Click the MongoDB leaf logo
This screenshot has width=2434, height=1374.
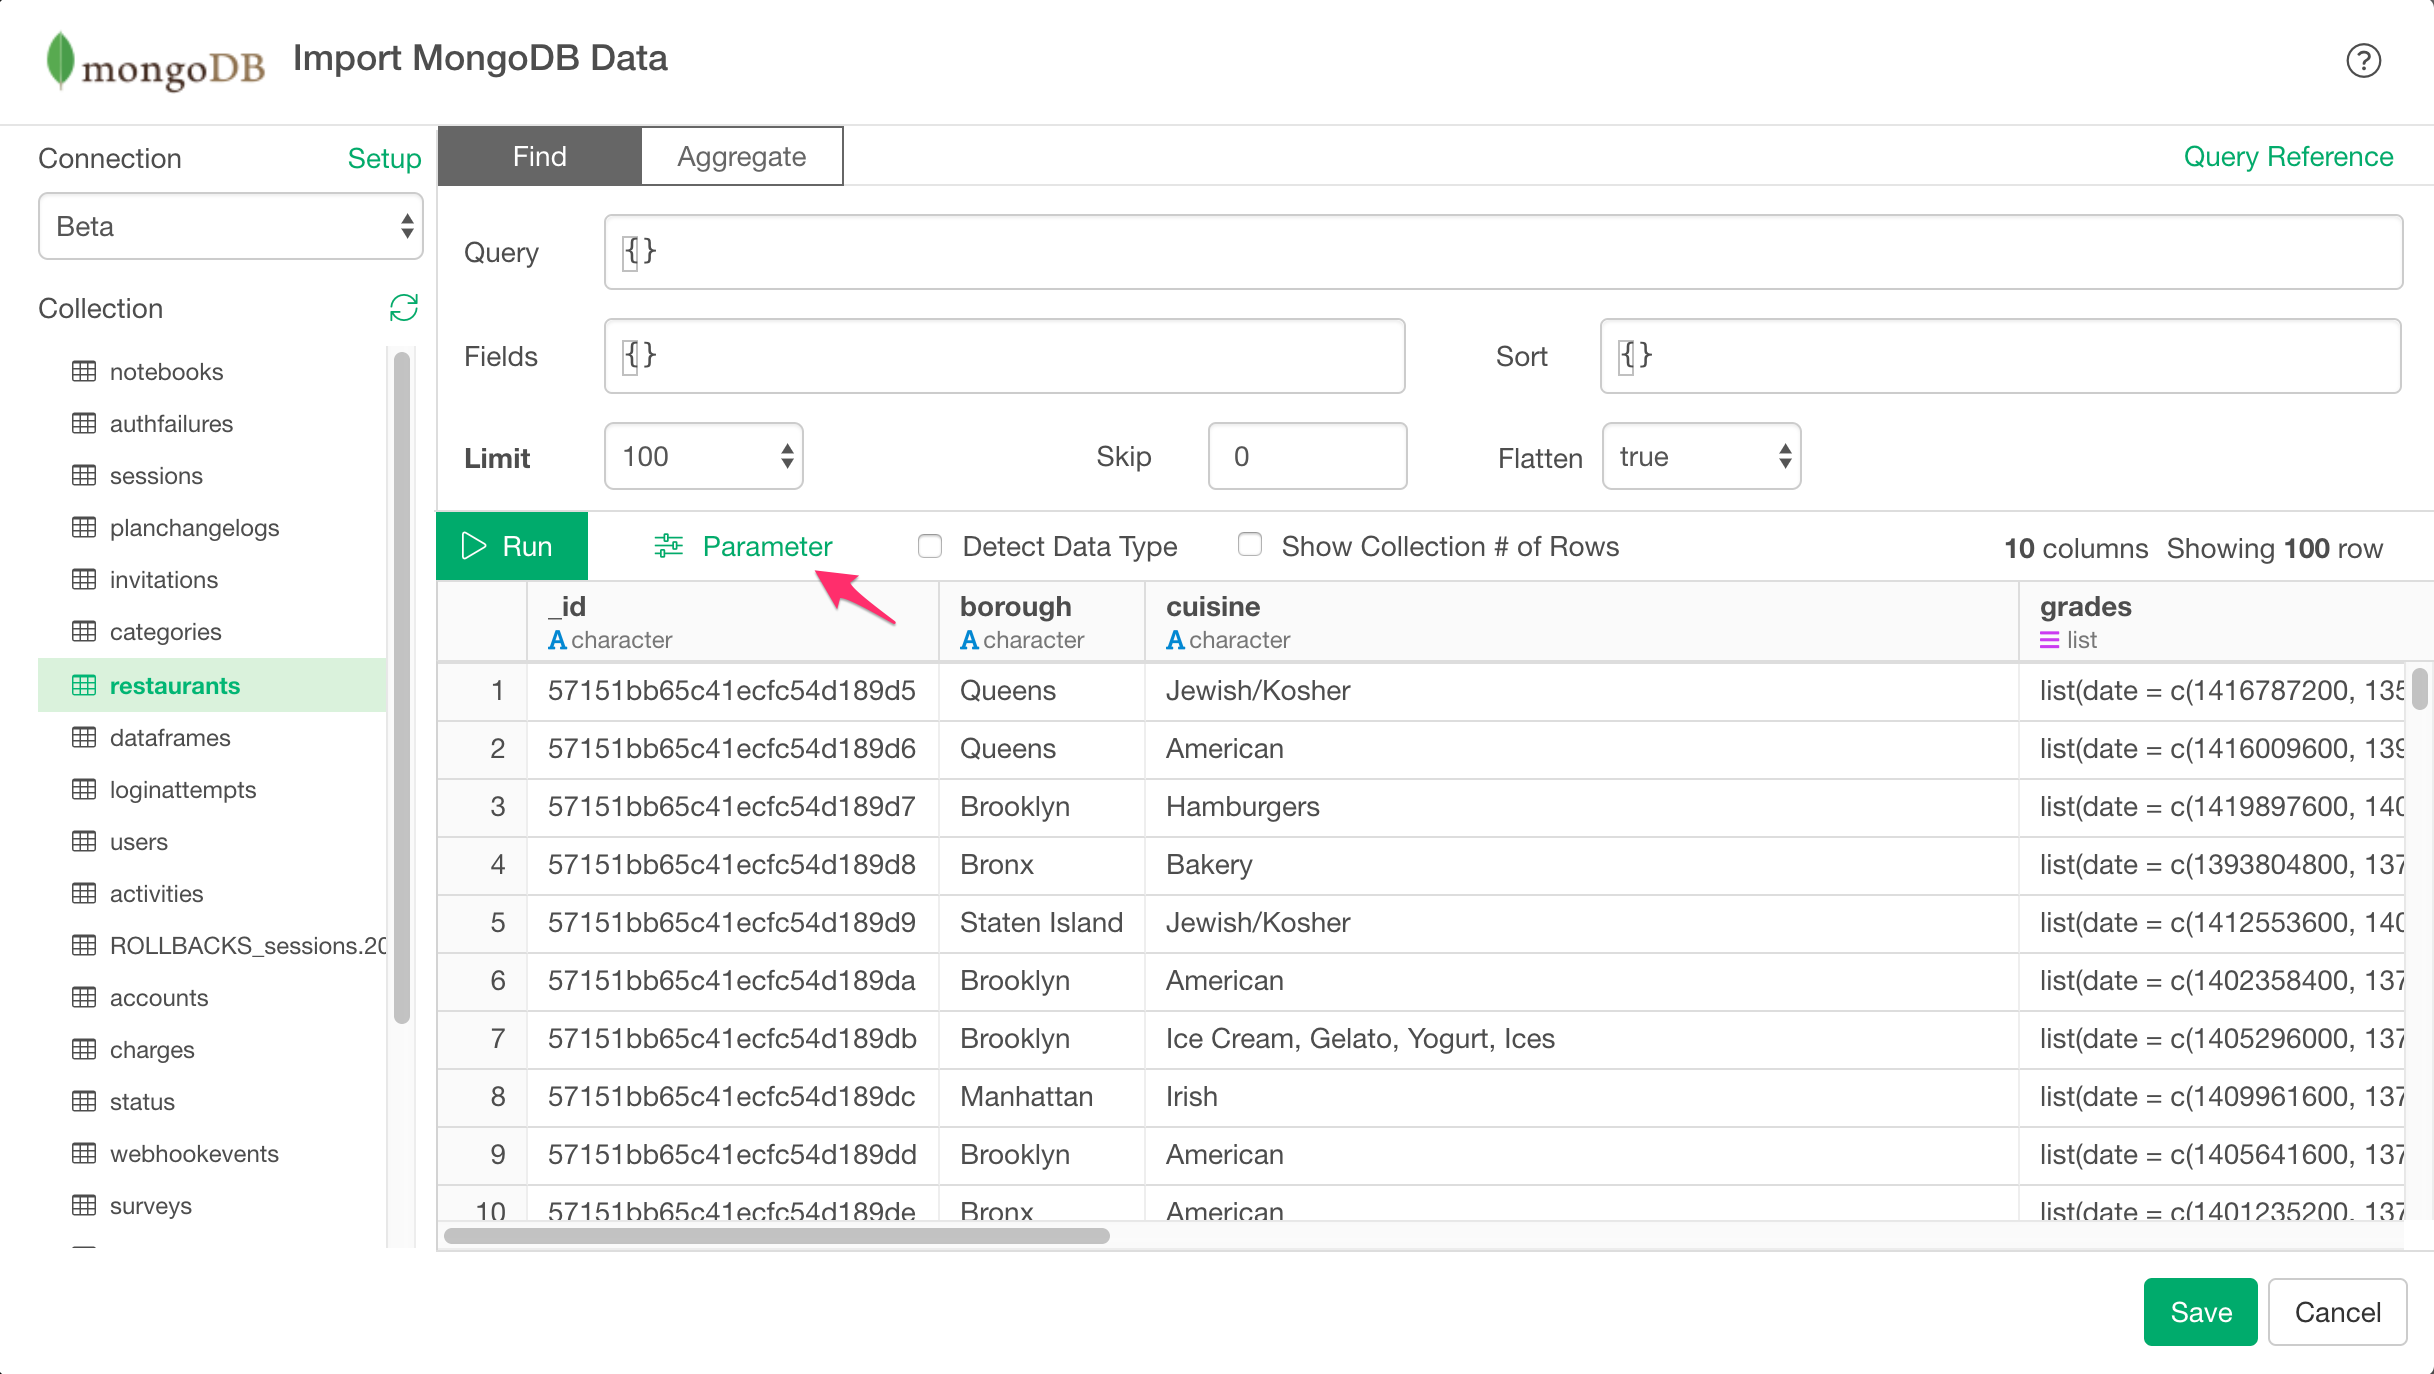(x=60, y=60)
